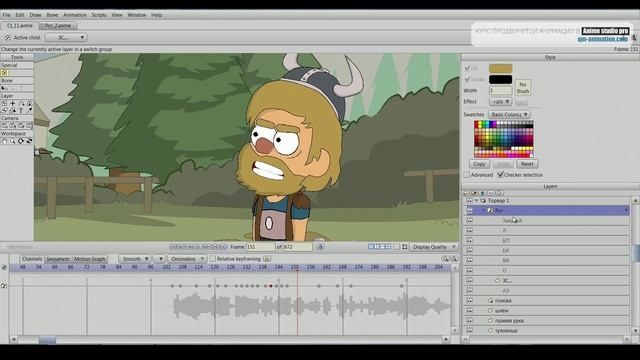This screenshot has width=640, height=360.
Task: Select the Eyedropper layer tool
Action: pyautogui.click(x=29, y=111)
